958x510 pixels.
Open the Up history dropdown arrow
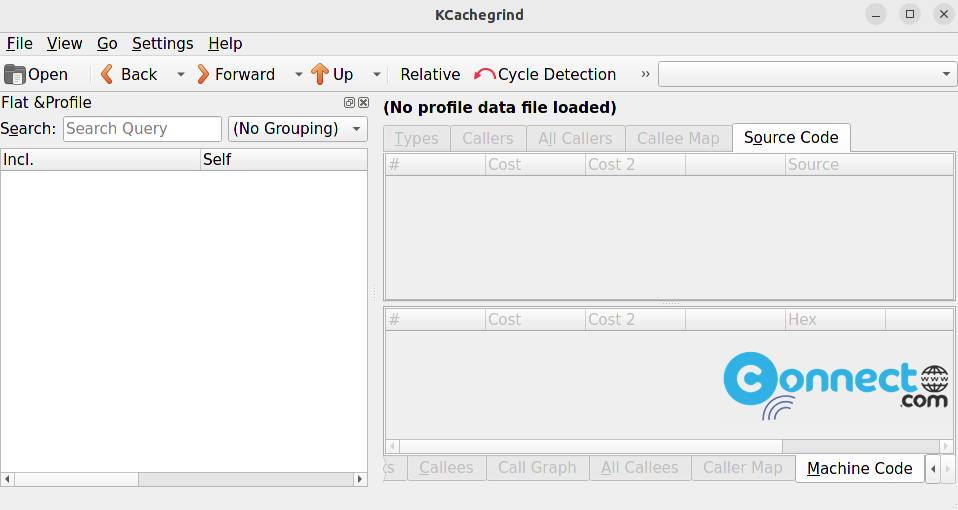pos(377,75)
